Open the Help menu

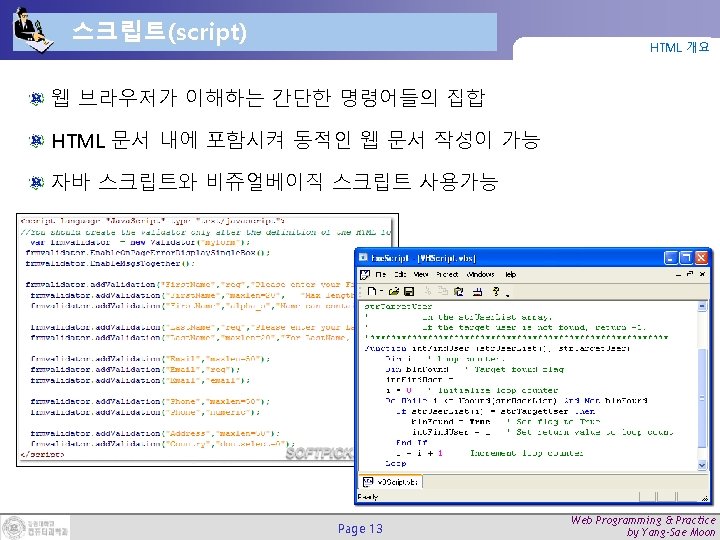coord(510,275)
